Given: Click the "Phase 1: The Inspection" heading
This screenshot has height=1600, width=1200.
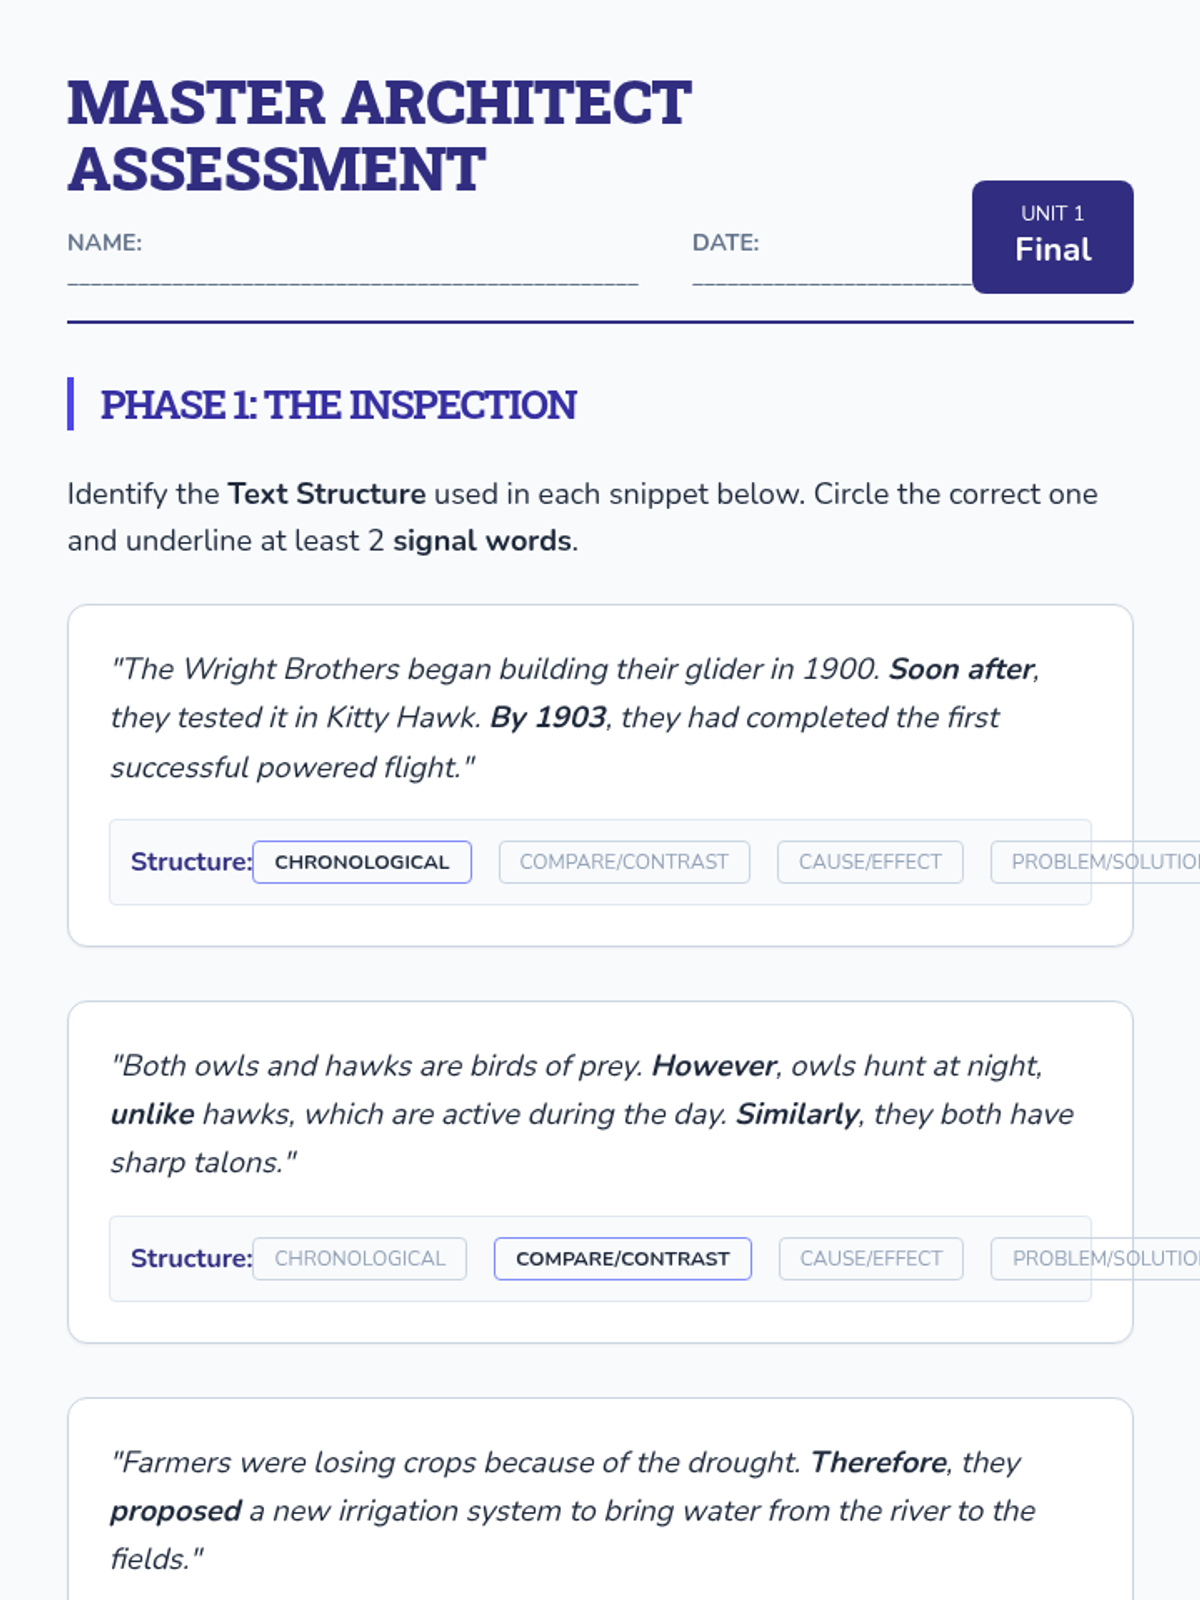Looking at the screenshot, I should click(x=338, y=405).
